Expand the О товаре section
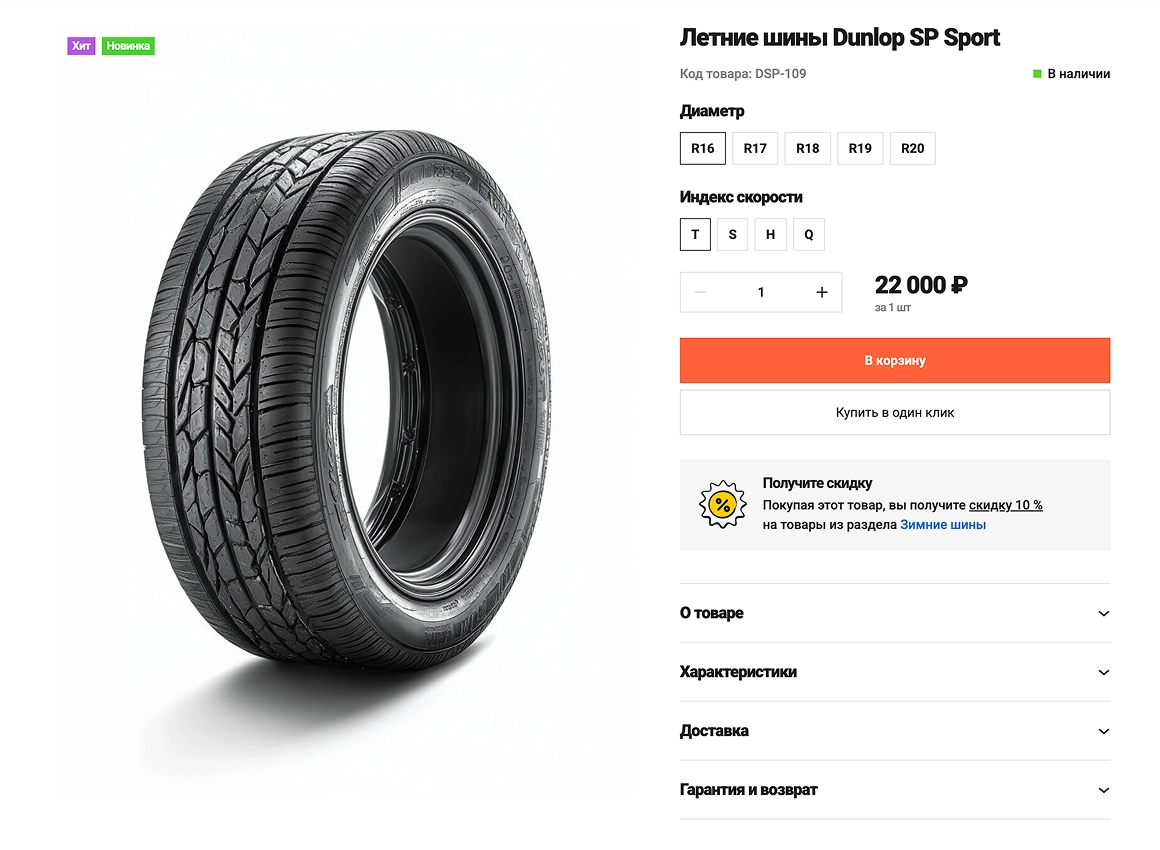This screenshot has width=1160, height=850. tap(894, 613)
